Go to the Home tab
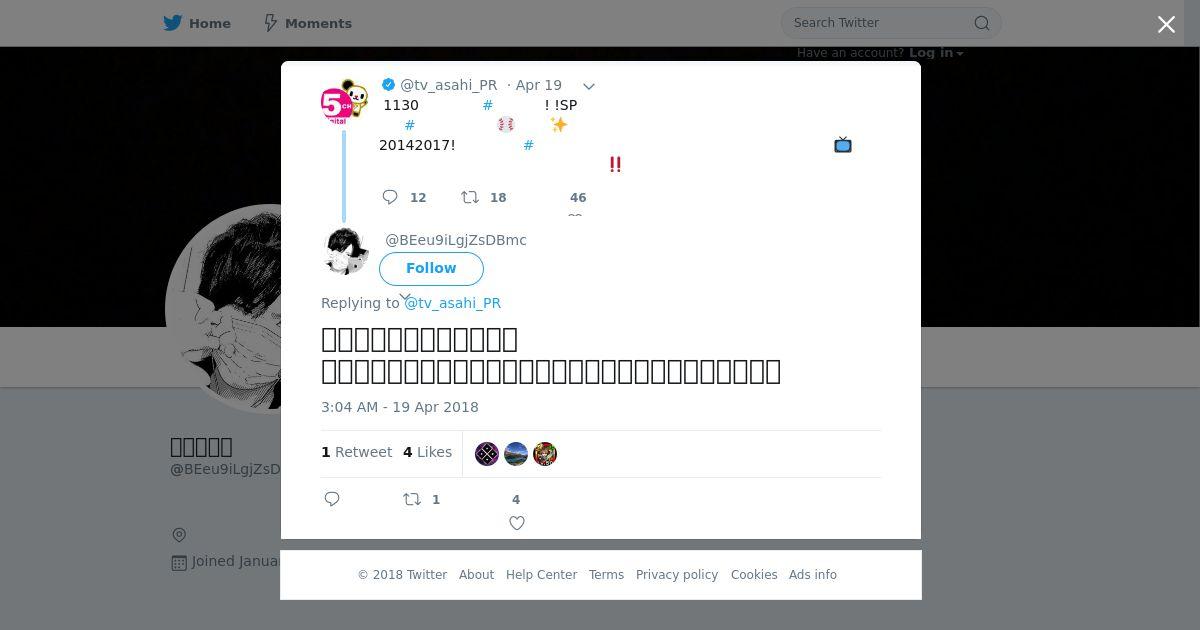Viewport: 1200px width, 630px height. [197, 23]
